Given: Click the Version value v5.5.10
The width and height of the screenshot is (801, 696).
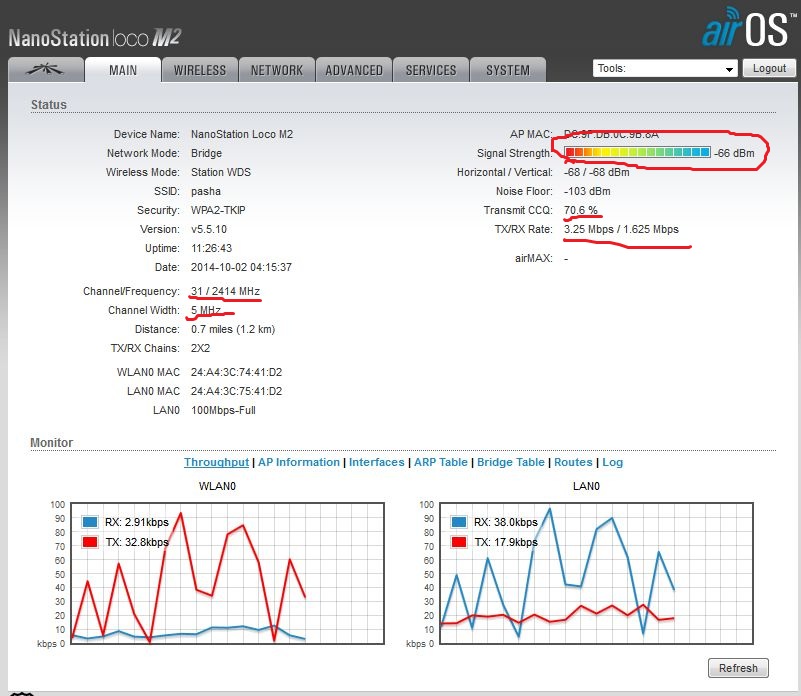Looking at the screenshot, I should 209,229.
